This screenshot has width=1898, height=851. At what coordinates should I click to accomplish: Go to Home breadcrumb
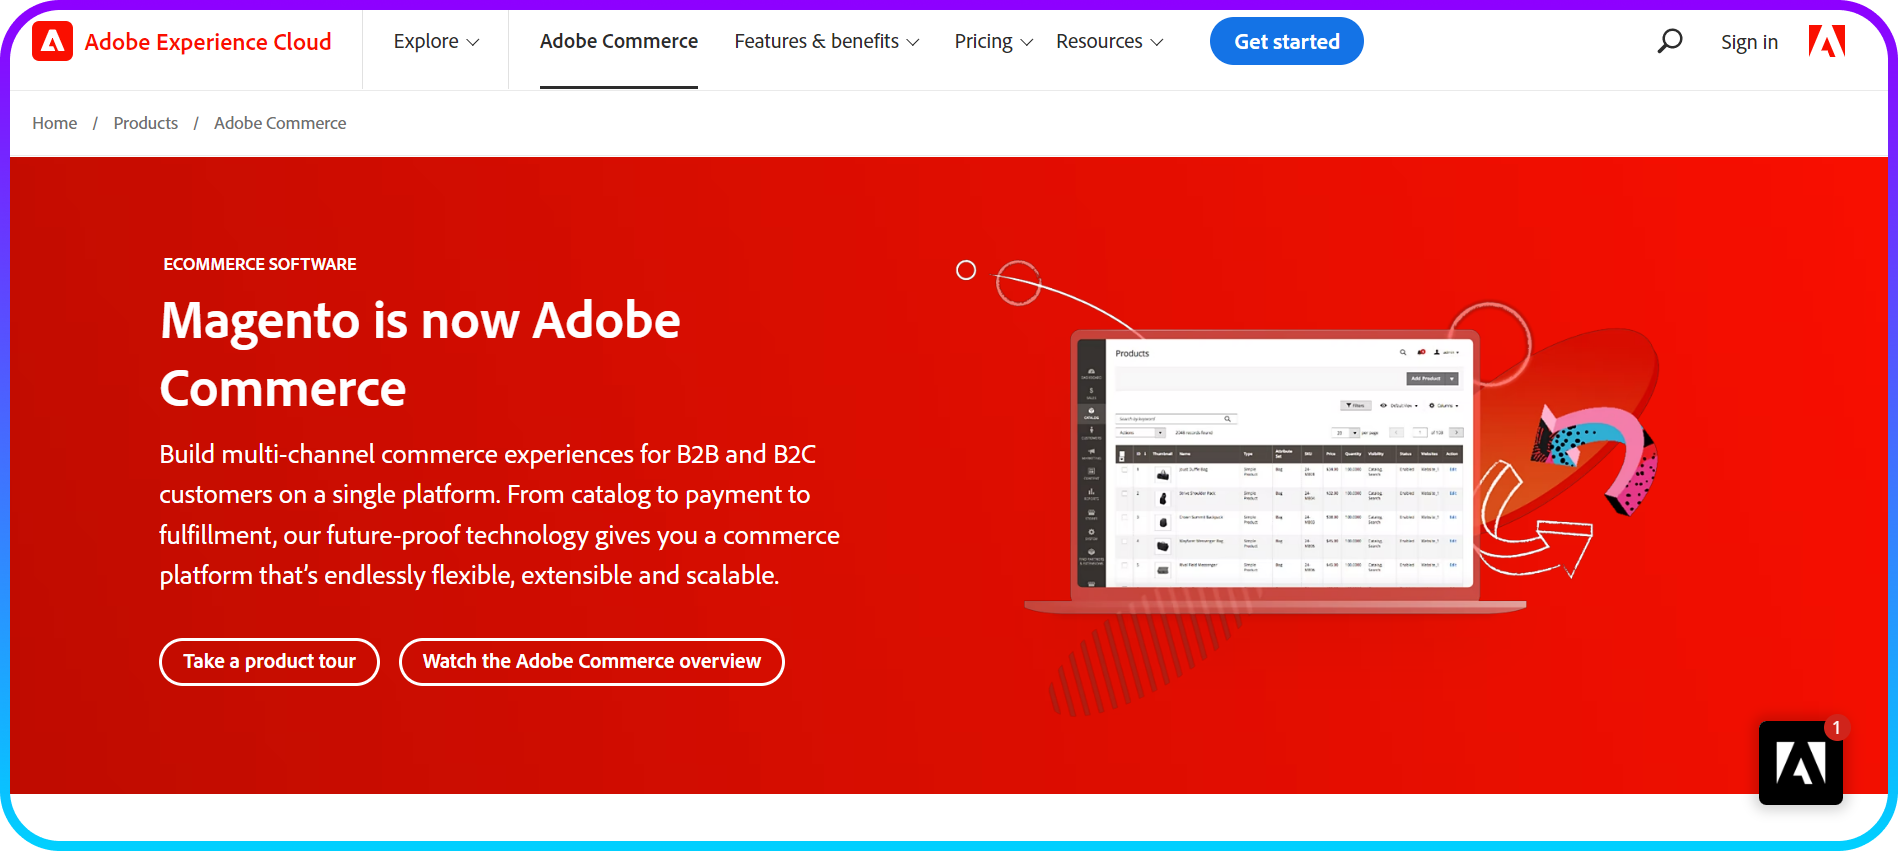tap(55, 123)
